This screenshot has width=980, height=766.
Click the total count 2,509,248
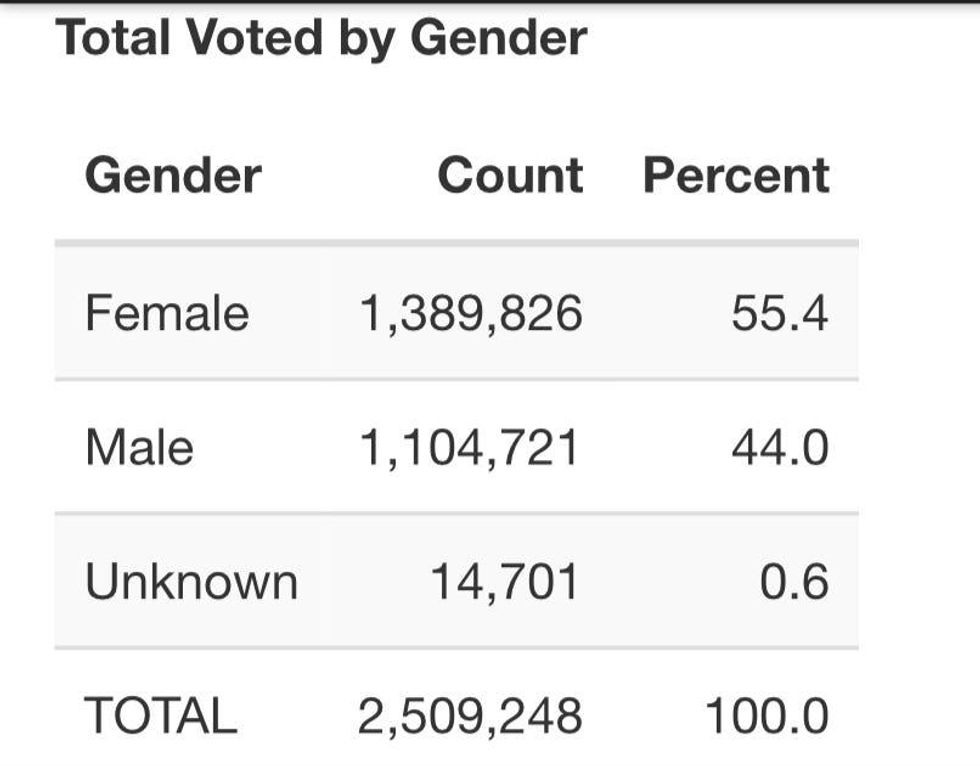[x=470, y=715]
